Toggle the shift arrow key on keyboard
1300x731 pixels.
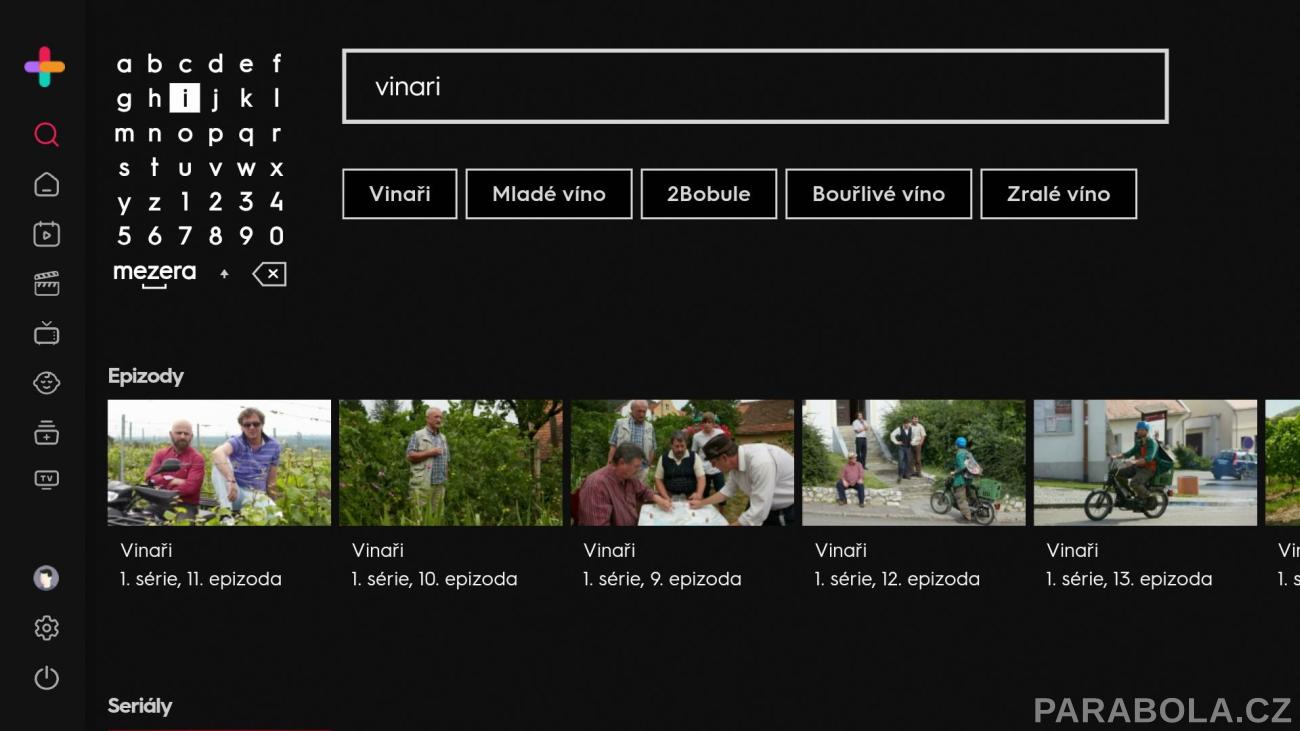224,274
